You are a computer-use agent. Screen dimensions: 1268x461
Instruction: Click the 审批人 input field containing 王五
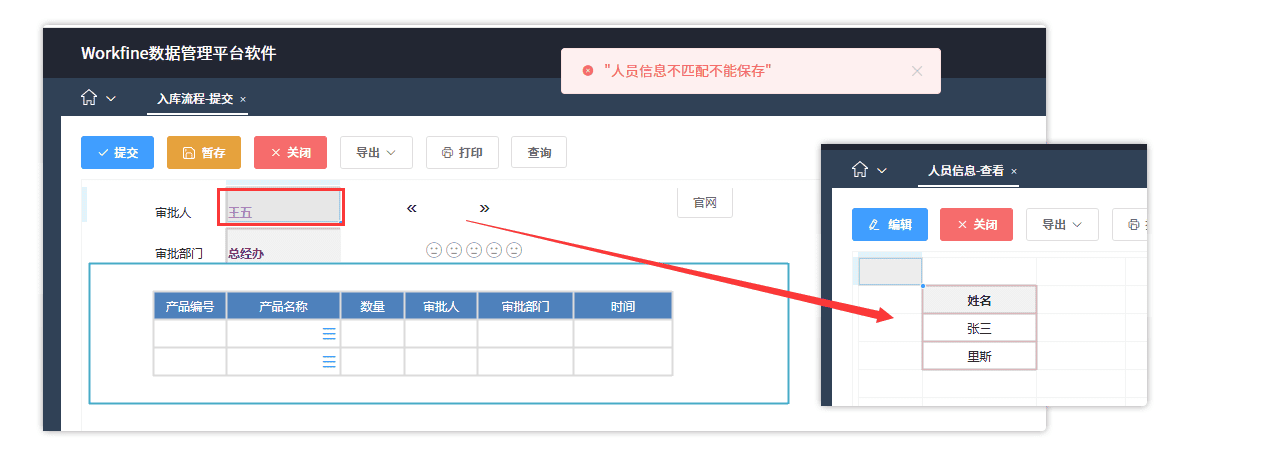(281, 208)
